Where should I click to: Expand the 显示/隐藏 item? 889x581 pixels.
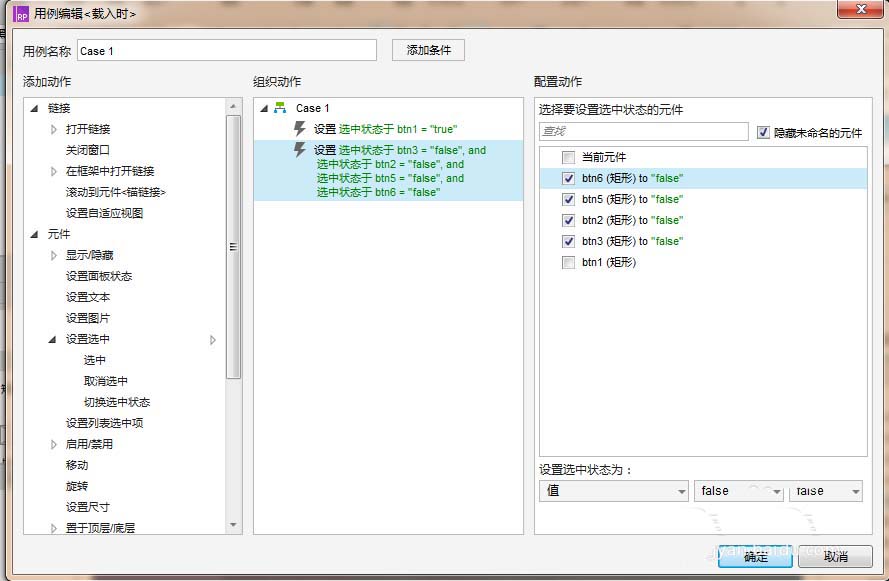click(x=53, y=255)
